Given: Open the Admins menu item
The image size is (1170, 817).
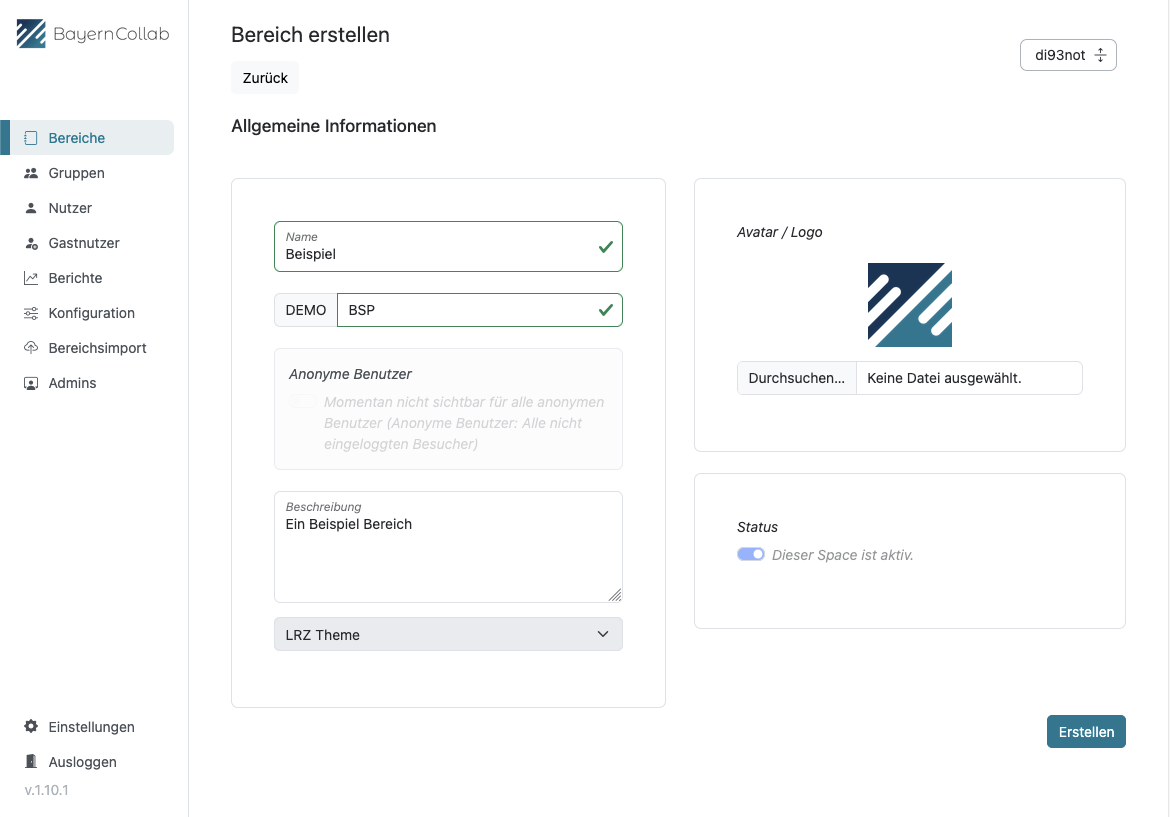Looking at the screenshot, I should coord(72,383).
